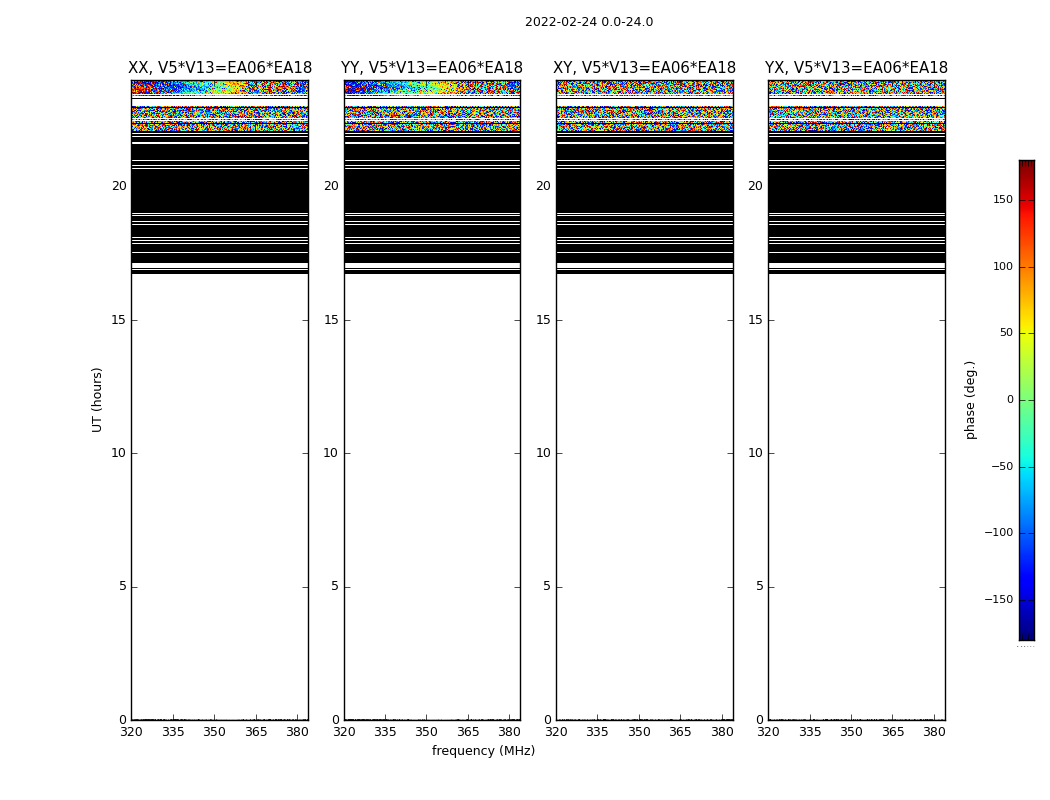Click the −100 tick label on colorbar

point(998,533)
